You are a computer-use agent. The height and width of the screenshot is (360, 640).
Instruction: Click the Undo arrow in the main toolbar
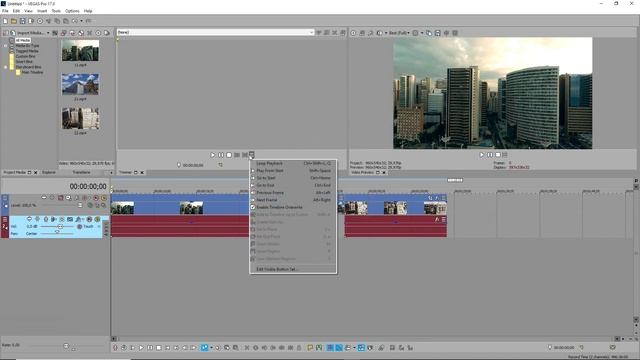(x=75, y=21)
